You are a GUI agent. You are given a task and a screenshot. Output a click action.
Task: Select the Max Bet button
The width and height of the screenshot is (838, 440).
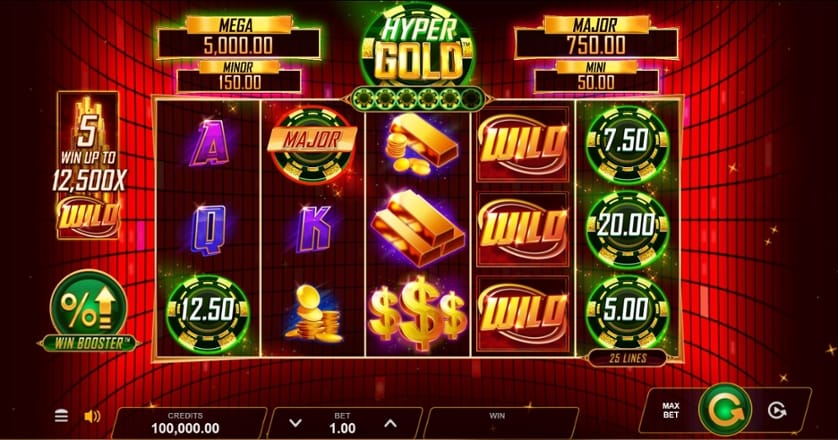pyautogui.click(x=671, y=410)
